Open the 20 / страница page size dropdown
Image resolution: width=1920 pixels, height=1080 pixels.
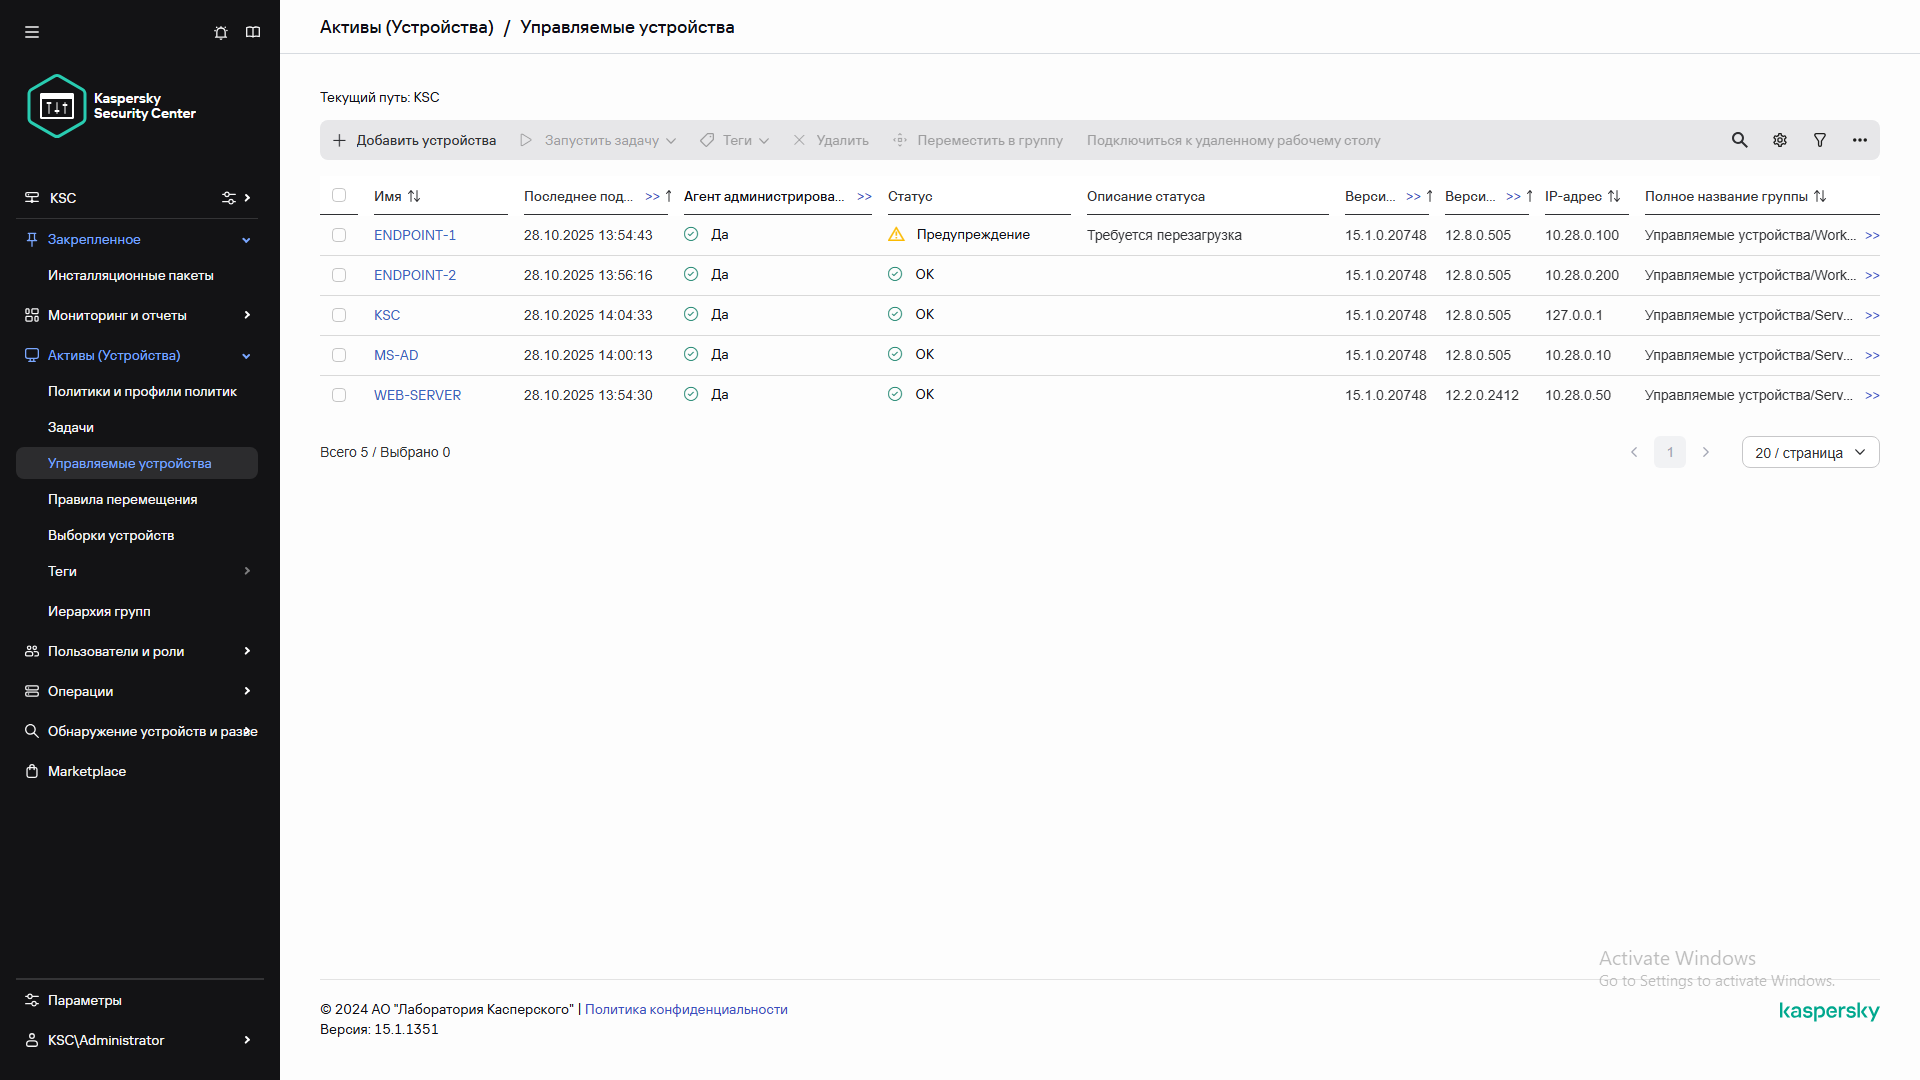(x=1810, y=452)
